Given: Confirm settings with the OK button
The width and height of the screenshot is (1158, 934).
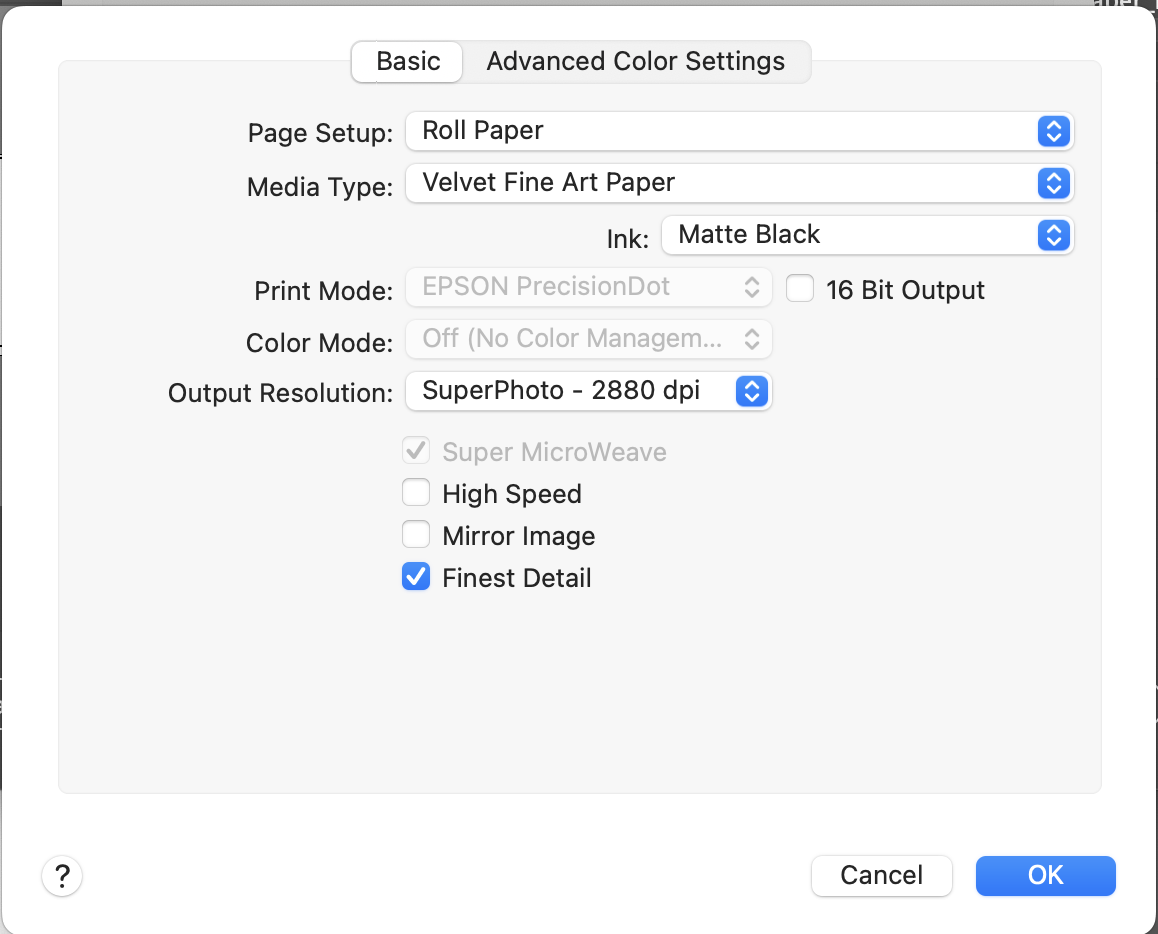Looking at the screenshot, I should point(1045,876).
